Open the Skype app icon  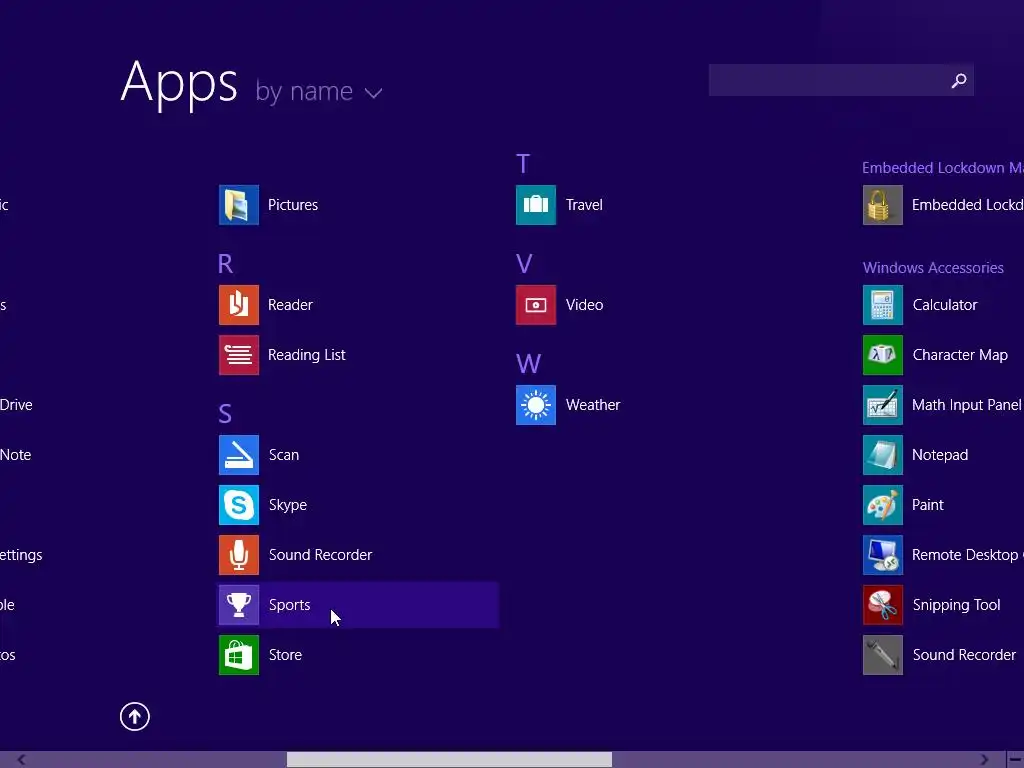point(238,505)
